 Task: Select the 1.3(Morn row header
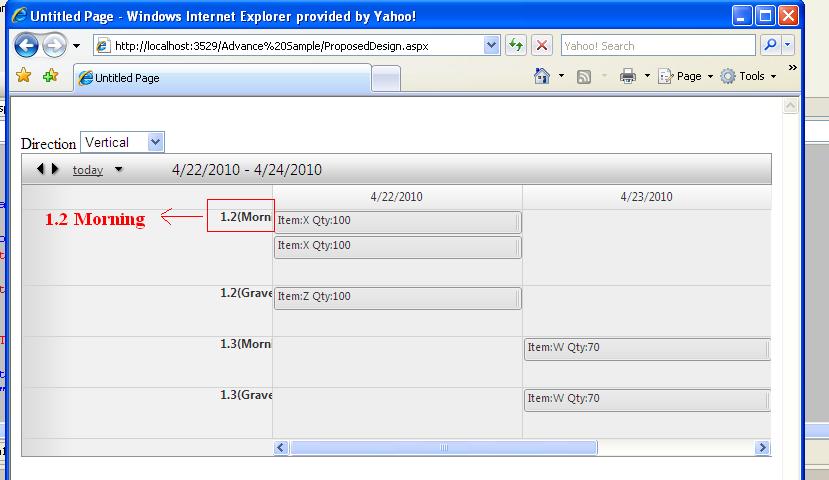tap(245, 344)
